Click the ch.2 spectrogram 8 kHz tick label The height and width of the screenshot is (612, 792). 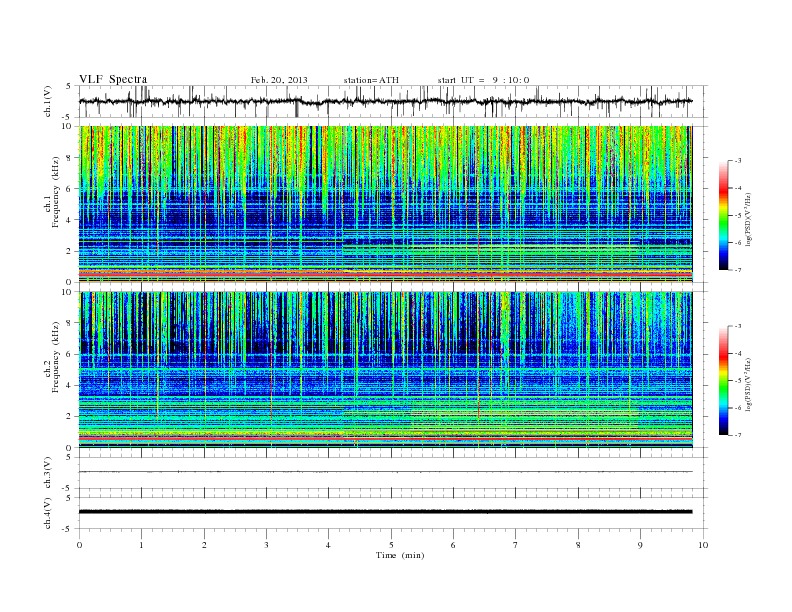tap(69, 323)
